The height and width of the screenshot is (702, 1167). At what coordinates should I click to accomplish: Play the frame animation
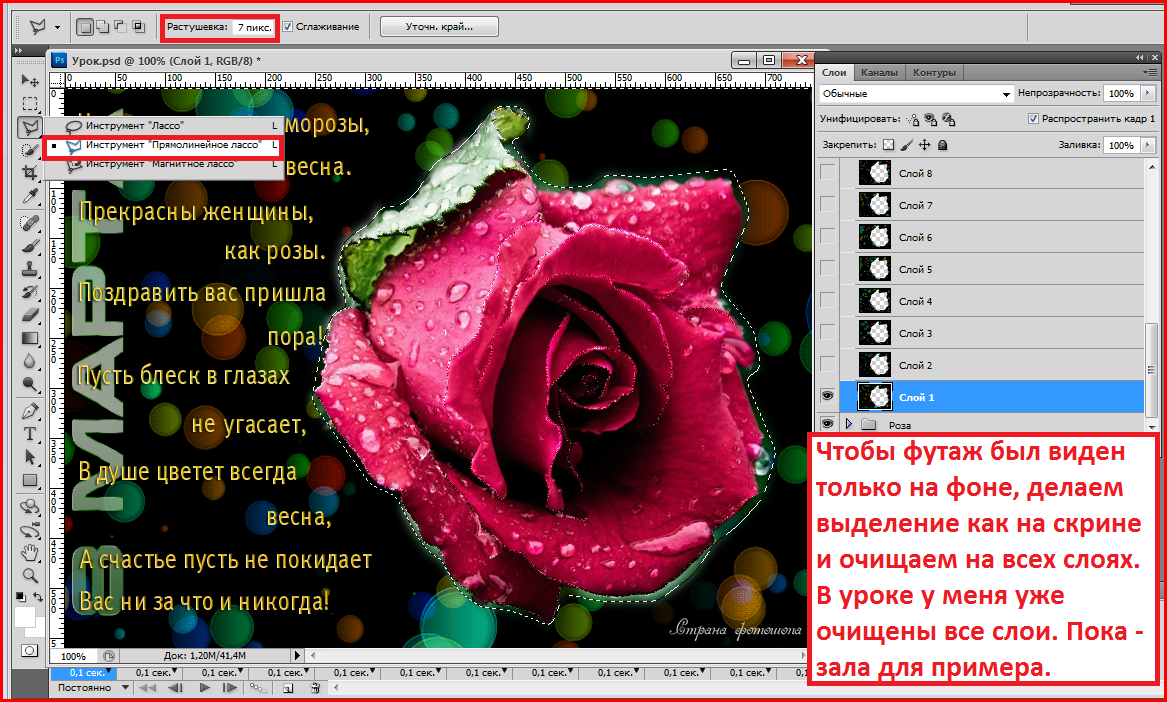(x=205, y=689)
